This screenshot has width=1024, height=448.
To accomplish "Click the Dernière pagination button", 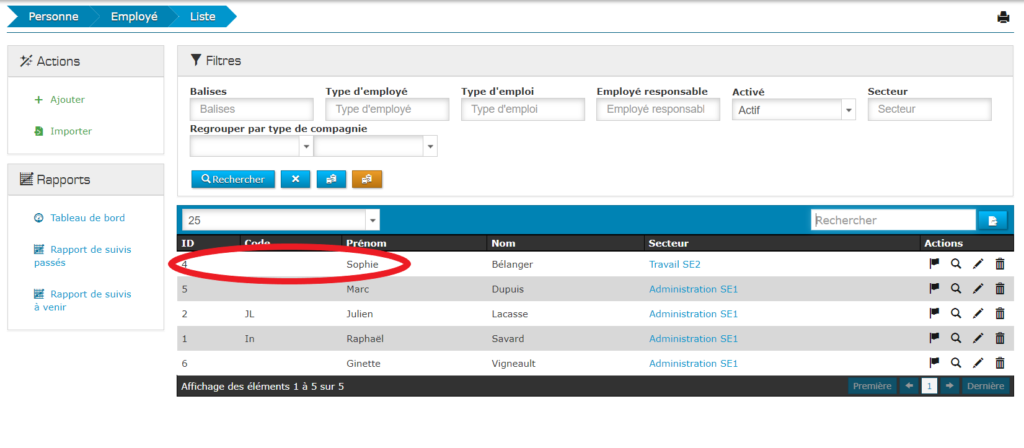I will click(984, 386).
